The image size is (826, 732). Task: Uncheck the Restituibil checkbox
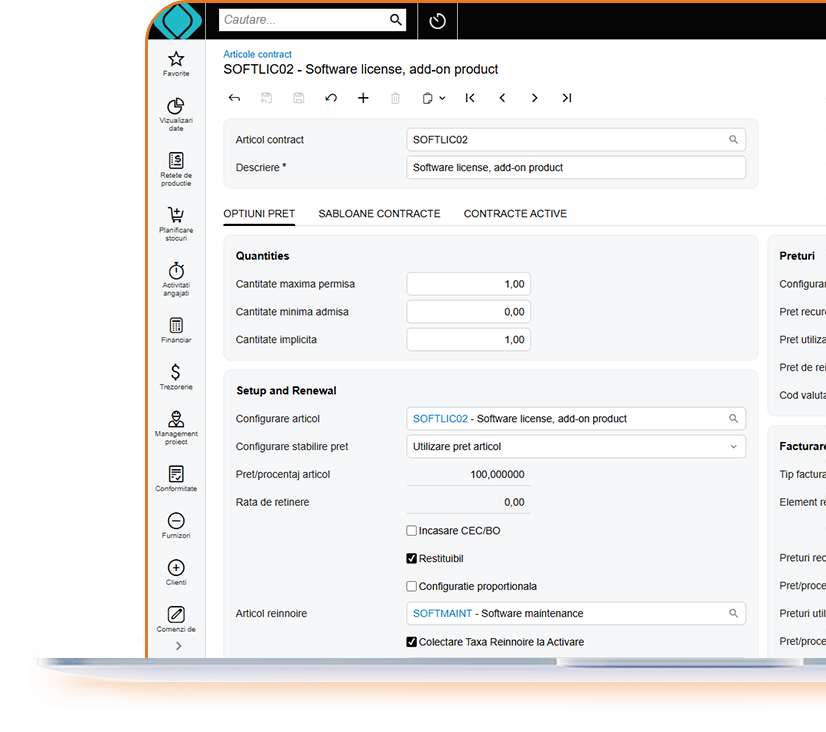pyautogui.click(x=412, y=559)
